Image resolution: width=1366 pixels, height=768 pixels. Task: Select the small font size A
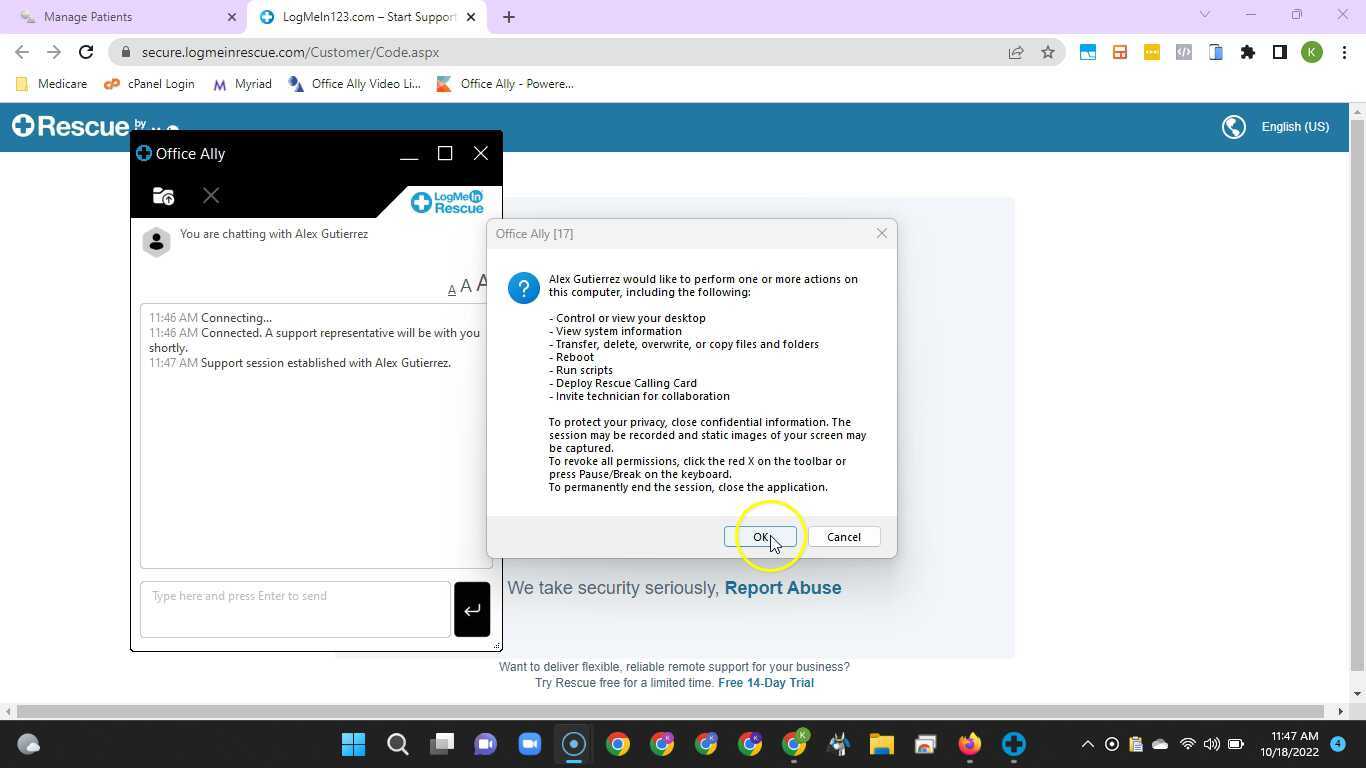pyautogui.click(x=451, y=290)
